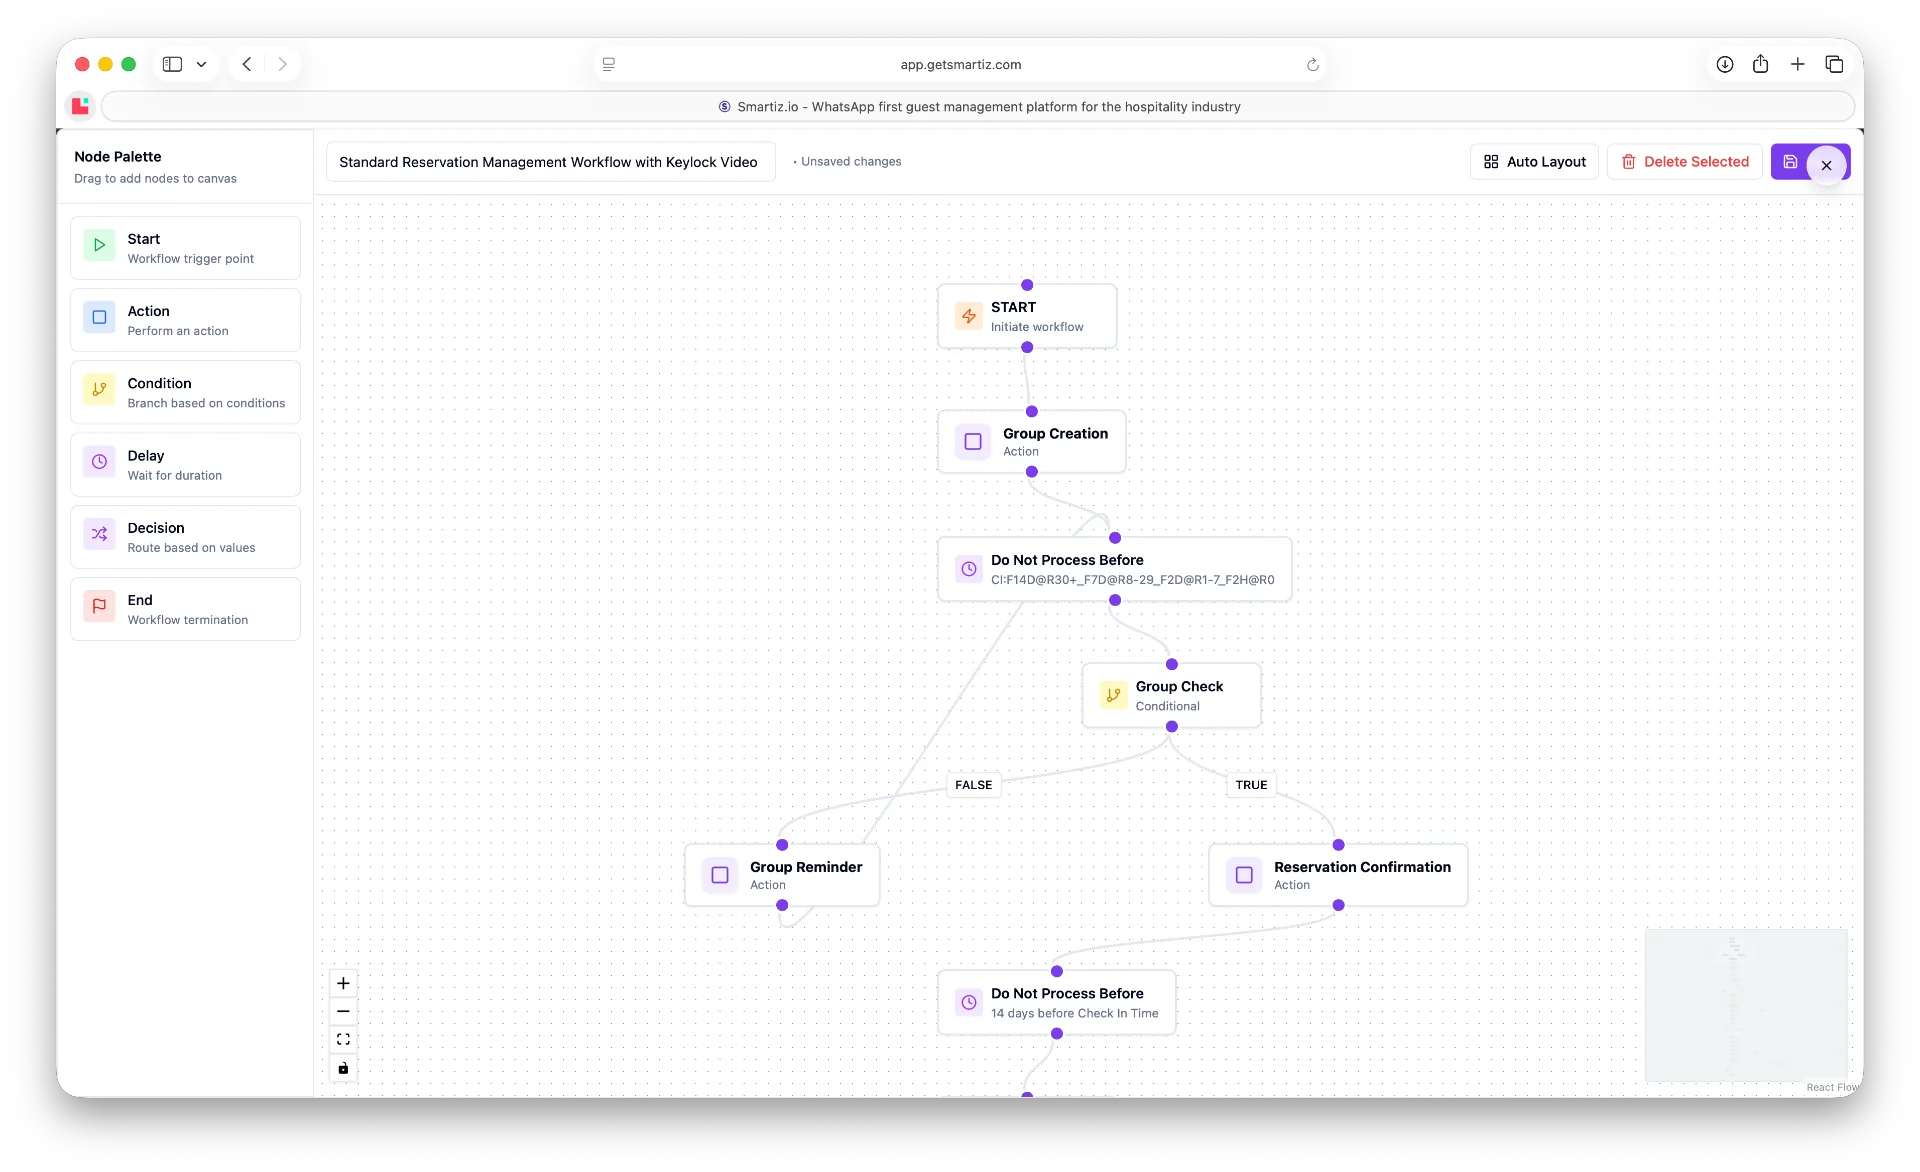1920x1172 pixels.
Task: Click clock icon on upper Do Not Process Before node
Action: pyautogui.click(x=968, y=569)
